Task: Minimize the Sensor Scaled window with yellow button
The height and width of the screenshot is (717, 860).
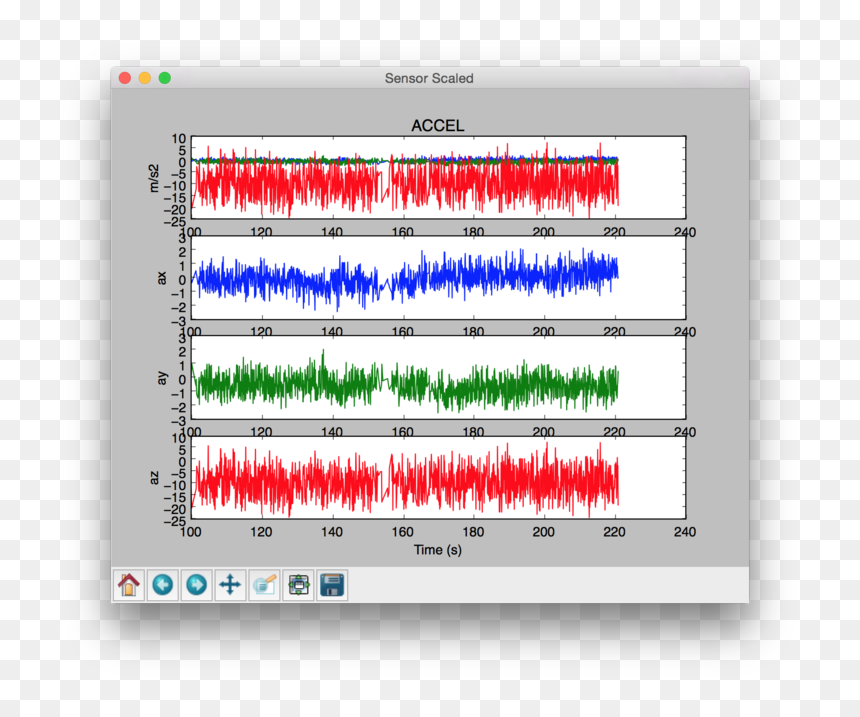Action: (x=145, y=78)
